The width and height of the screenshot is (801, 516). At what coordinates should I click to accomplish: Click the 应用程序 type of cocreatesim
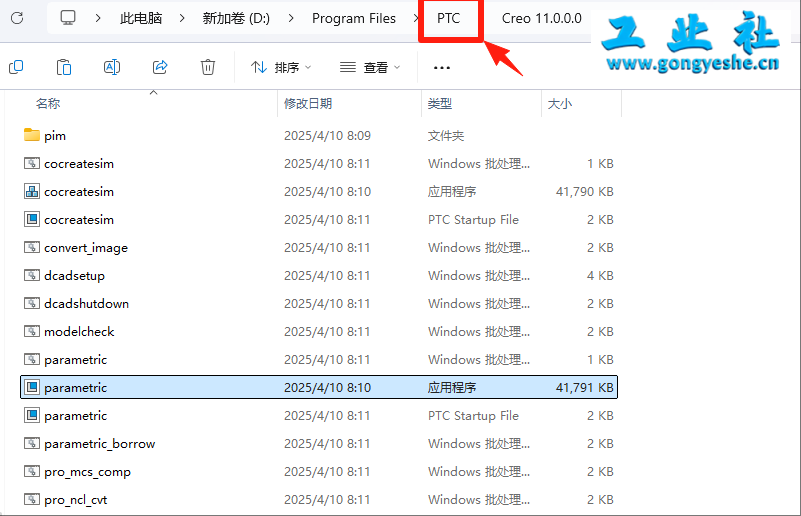pyautogui.click(x=452, y=192)
